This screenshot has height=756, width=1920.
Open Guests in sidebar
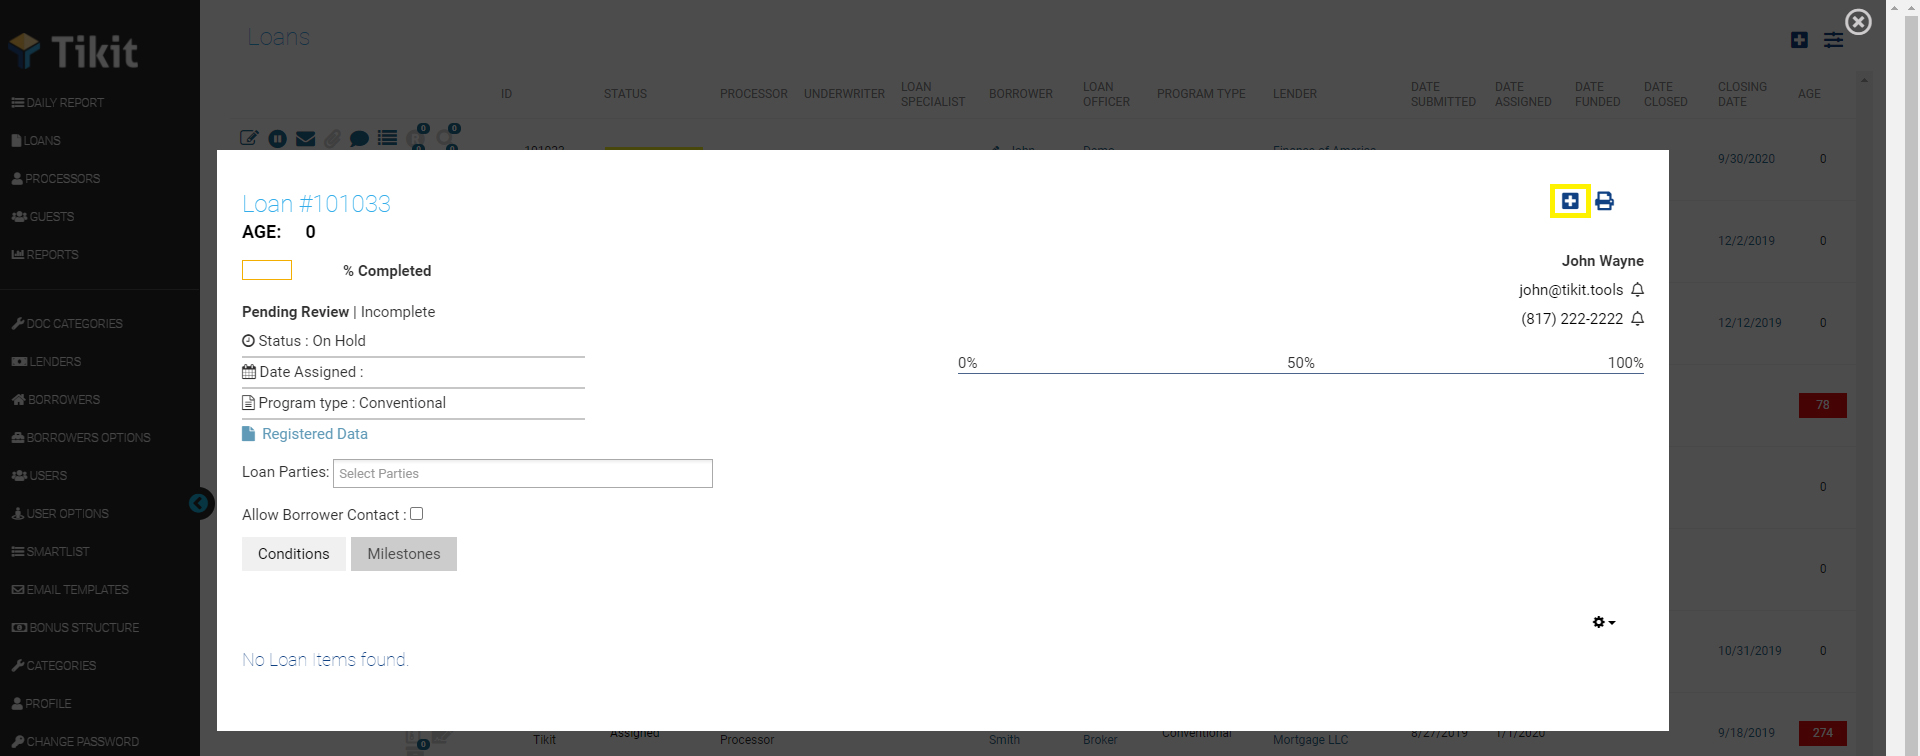coord(43,217)
